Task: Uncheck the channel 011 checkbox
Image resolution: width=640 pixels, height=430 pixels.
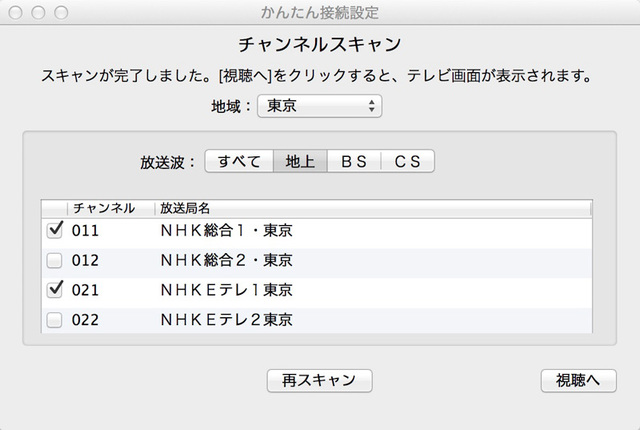Action: pos(54,231)
